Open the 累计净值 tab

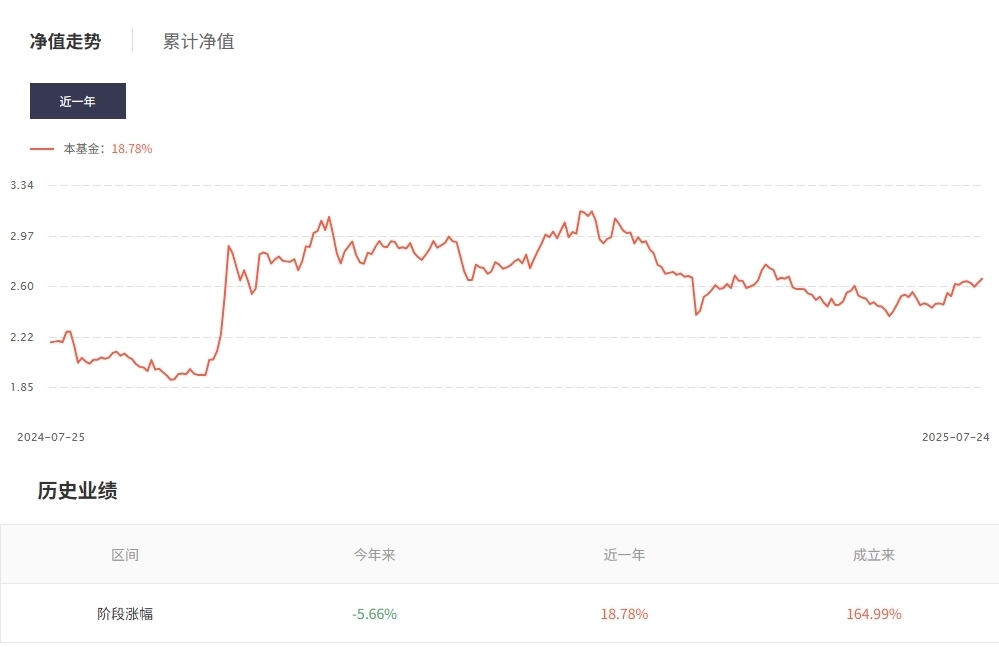pos(199,42)
